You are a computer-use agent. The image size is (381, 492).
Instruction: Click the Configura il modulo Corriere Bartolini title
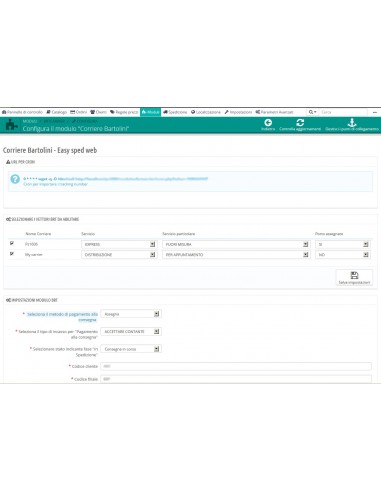click(x=76, y=129)
